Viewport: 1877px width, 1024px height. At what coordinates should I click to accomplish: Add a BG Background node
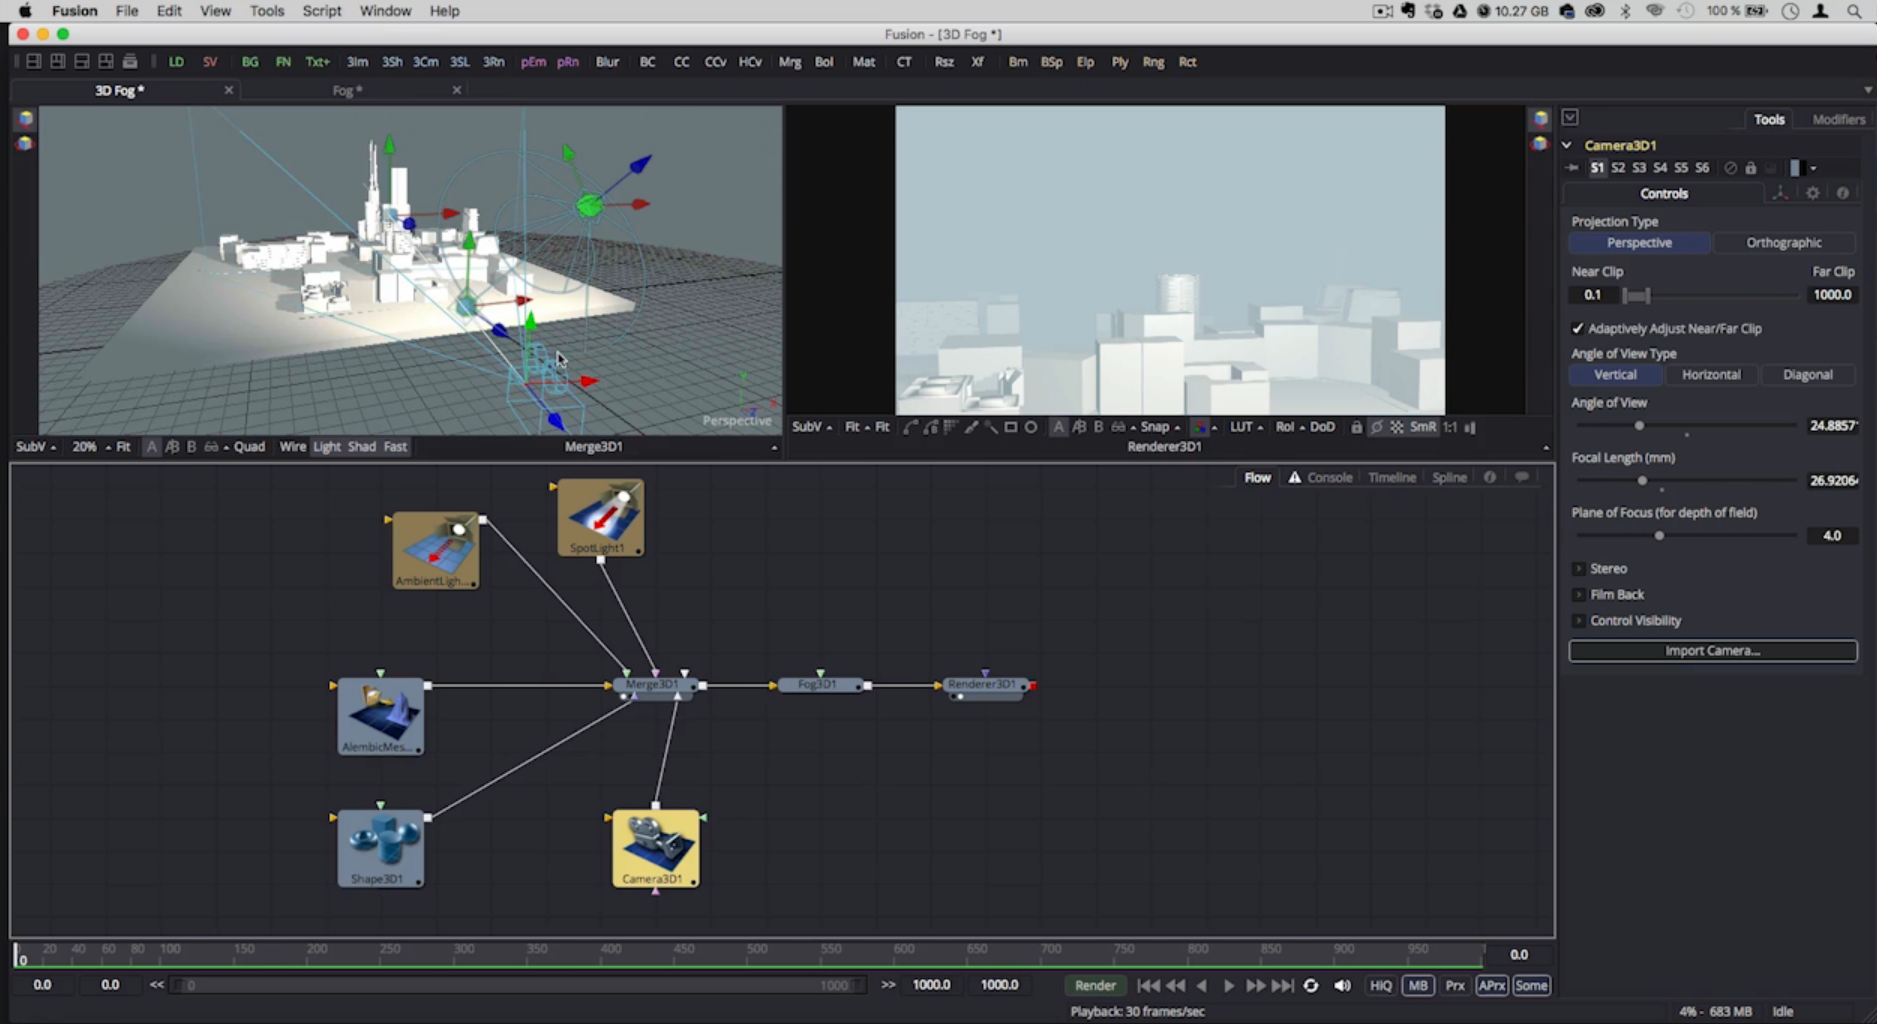pos(250,61)
